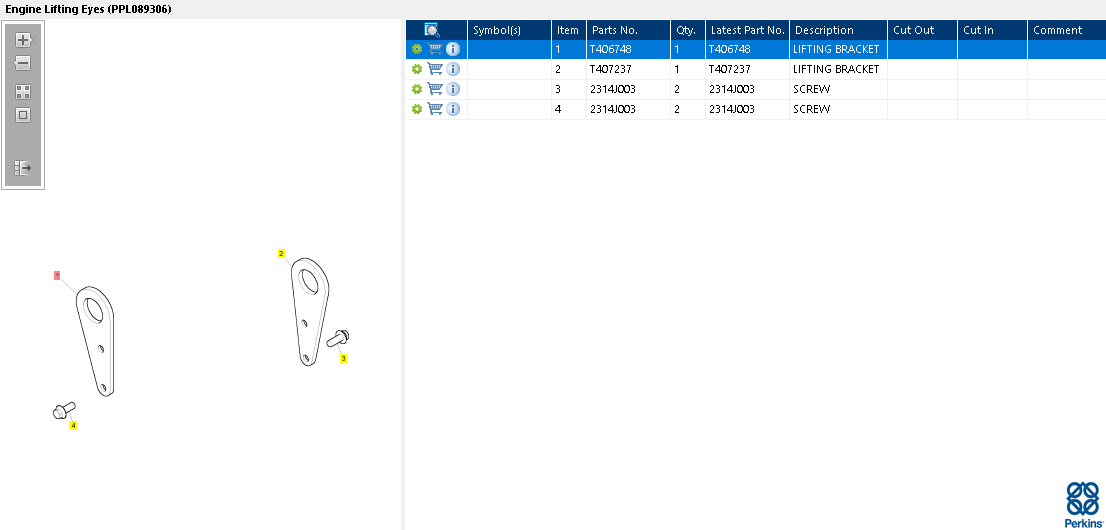Viewport: 1106px width, 530px height.
Task: Select item 3 parts number 2314J003
Action: (628, 89)
